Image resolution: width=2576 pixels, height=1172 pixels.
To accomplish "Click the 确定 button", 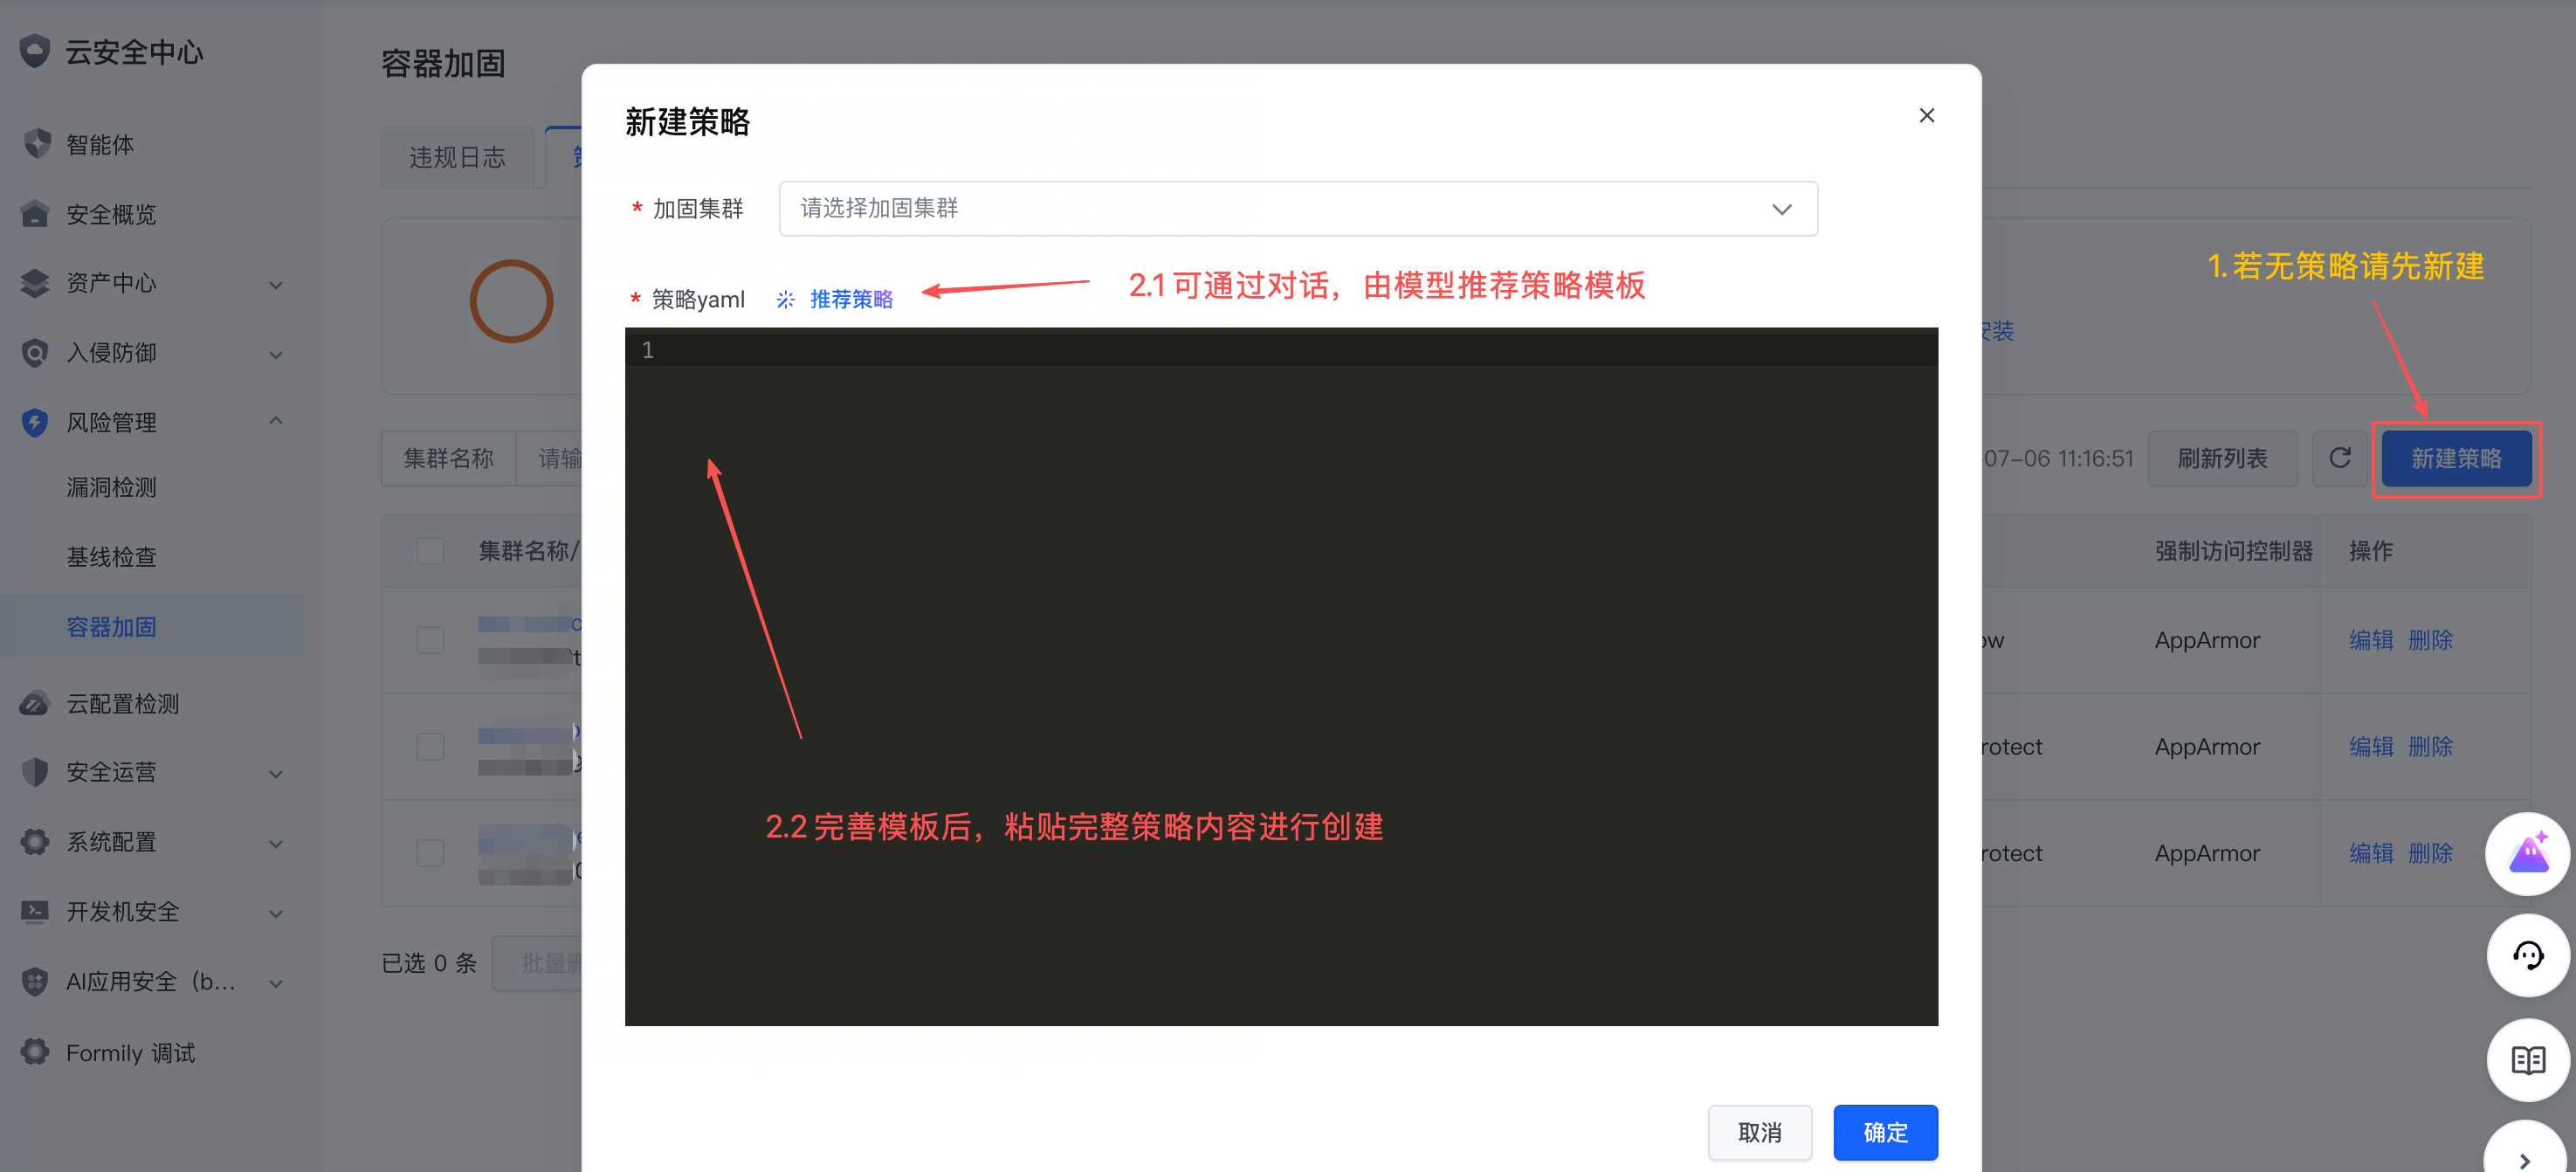I will [x=1885, y=1132].
